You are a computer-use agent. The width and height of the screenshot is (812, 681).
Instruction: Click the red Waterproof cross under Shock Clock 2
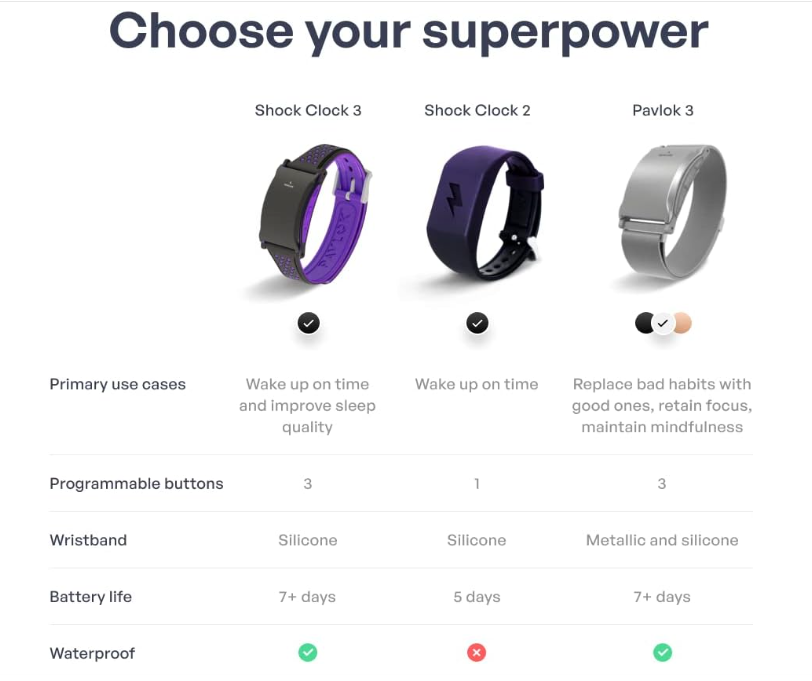tap(477, 652)
